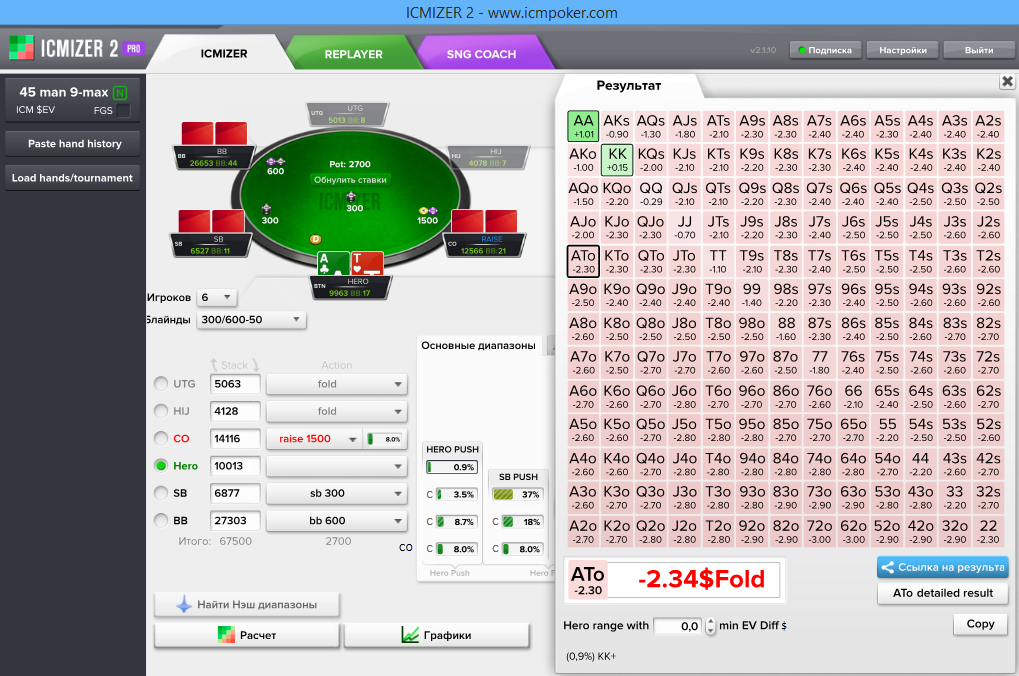The height and width of the screenshot is (676, 1019).
Task: Click the SB PUSH 37% range bar
Action: click(518, 495)
